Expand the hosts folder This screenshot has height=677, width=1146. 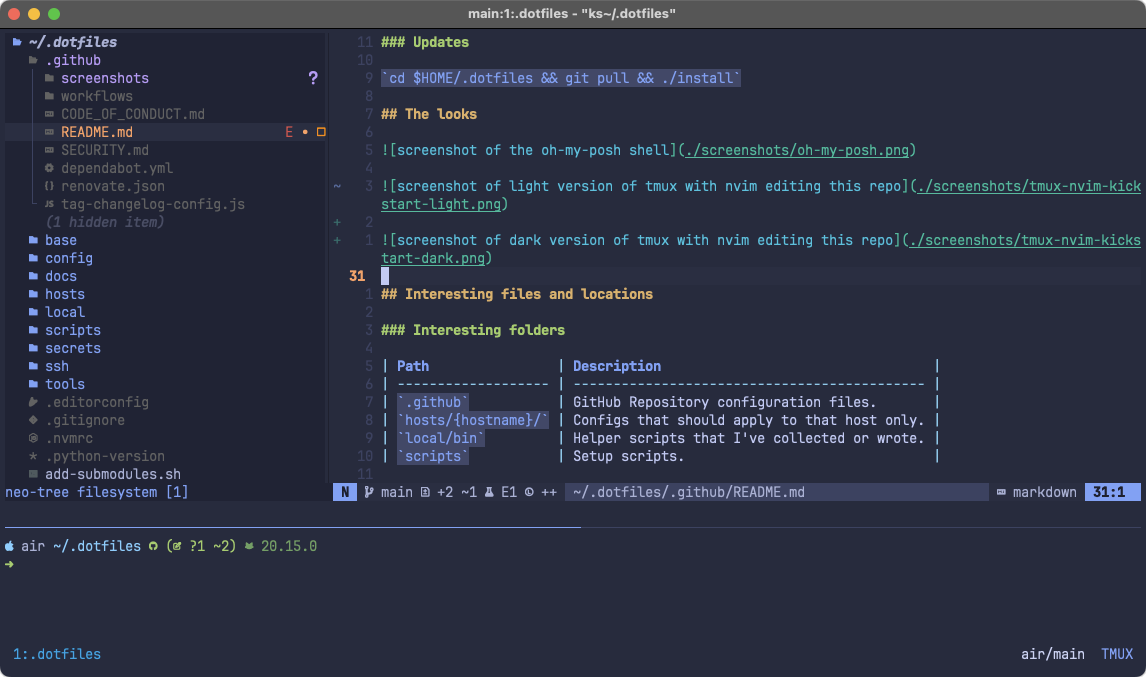[x=64, y=294]
